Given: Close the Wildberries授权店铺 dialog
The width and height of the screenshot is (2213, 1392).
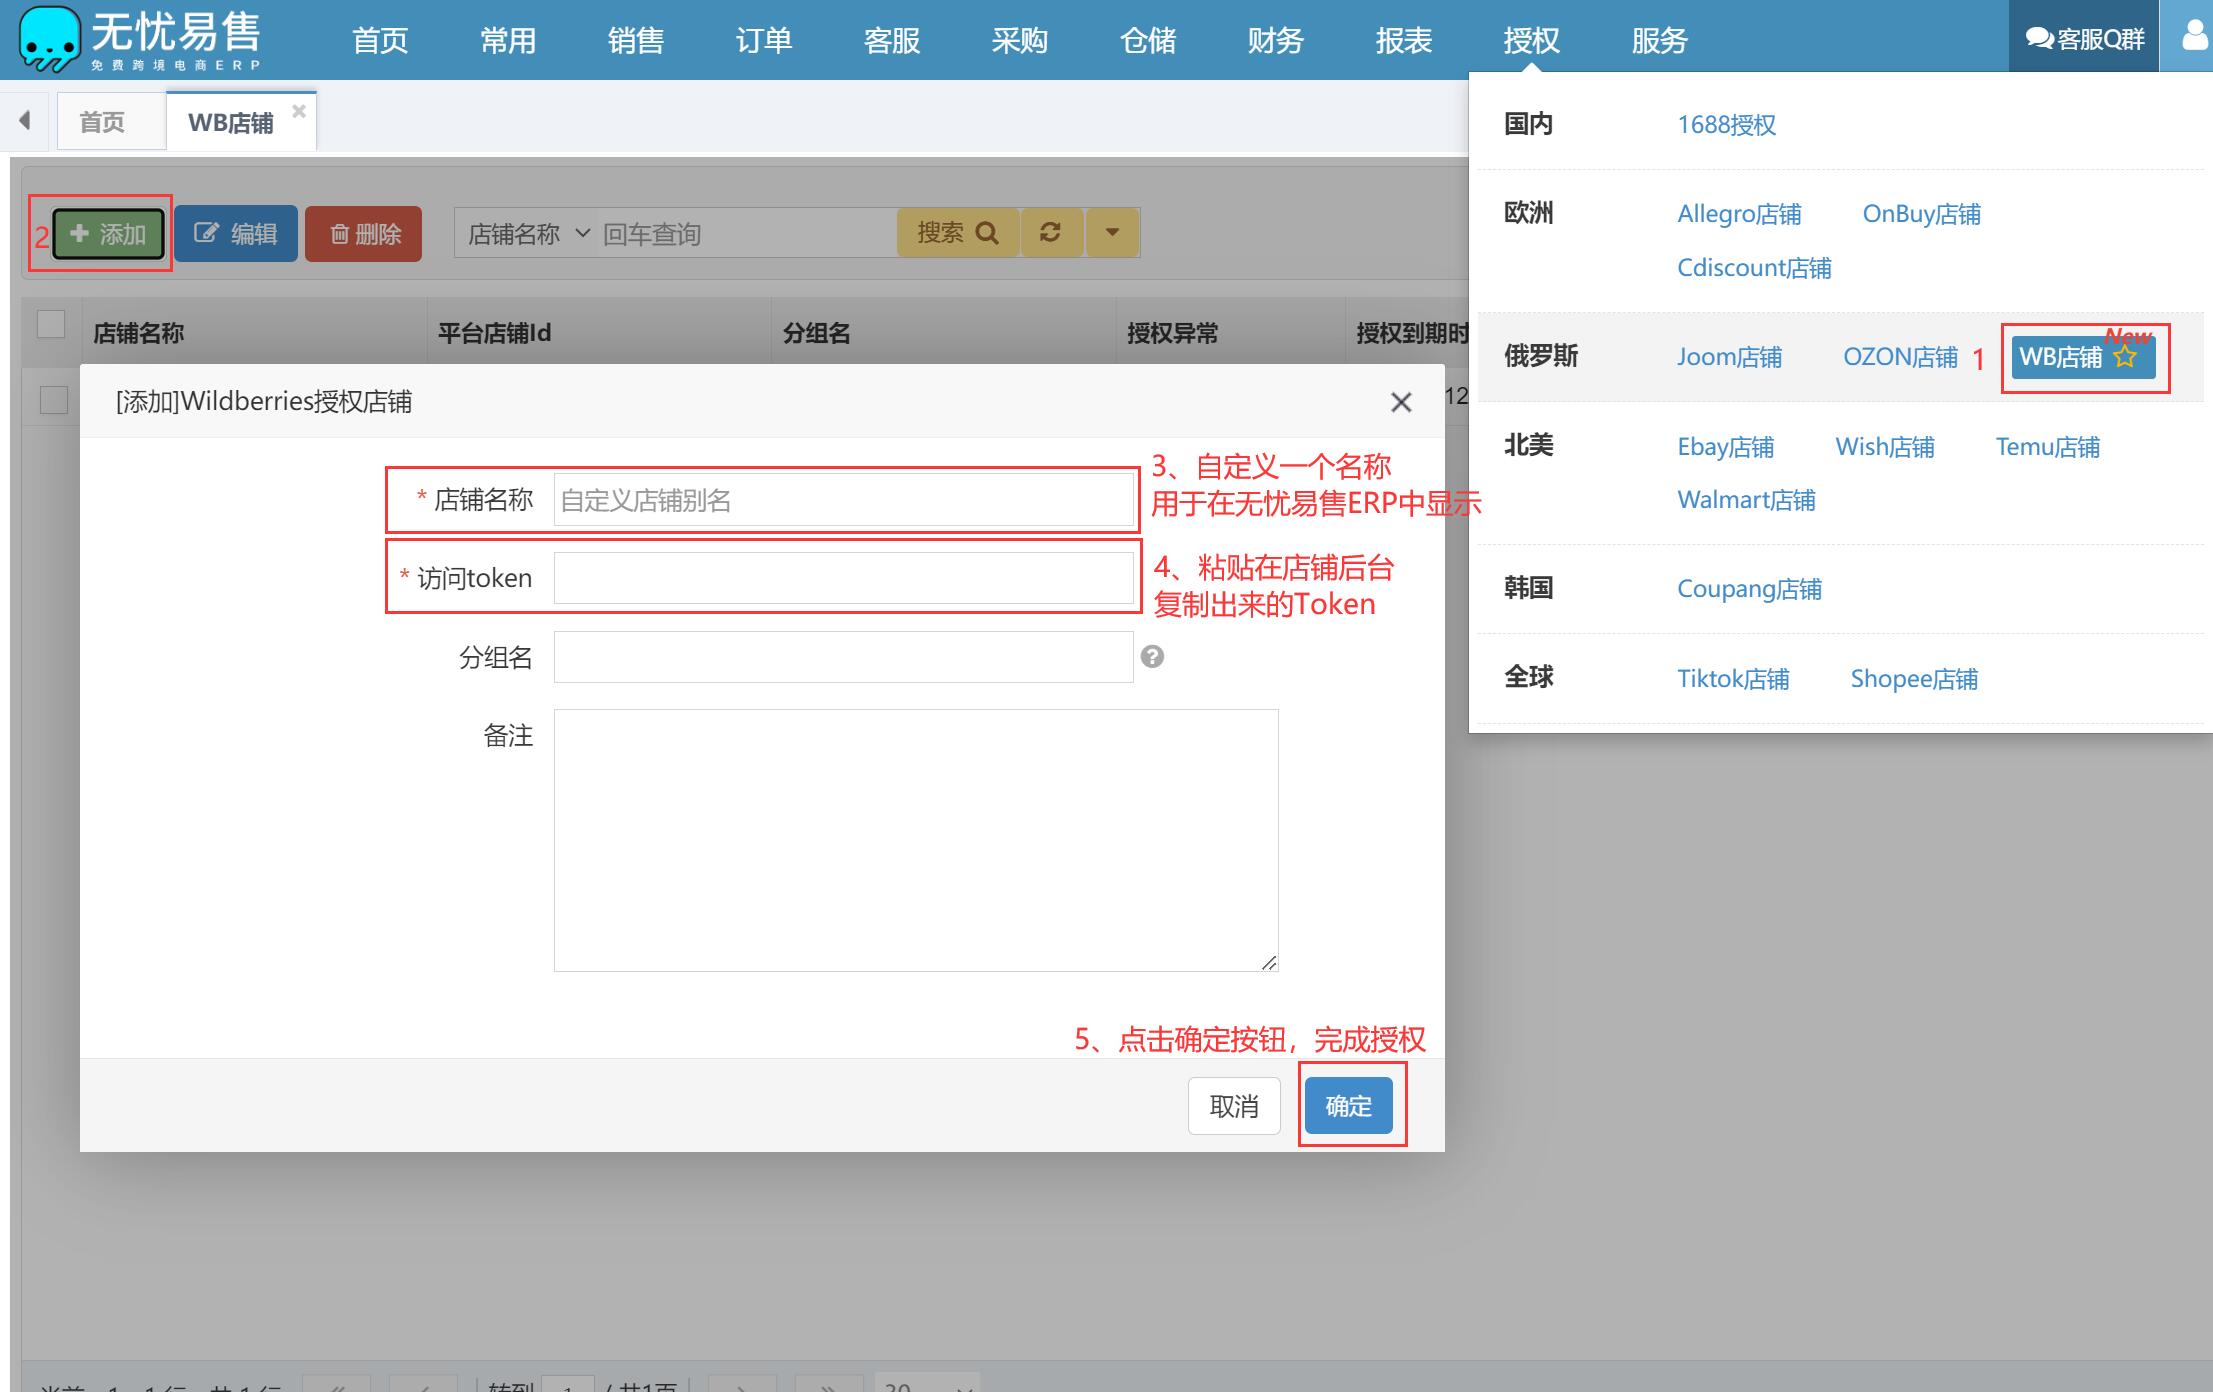Looking at the screenshot, I should [x=1401, y=402].
